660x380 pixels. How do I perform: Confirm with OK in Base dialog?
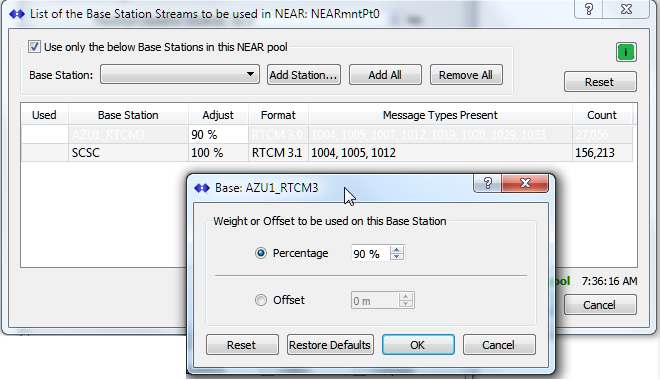[x=418, y=345]
